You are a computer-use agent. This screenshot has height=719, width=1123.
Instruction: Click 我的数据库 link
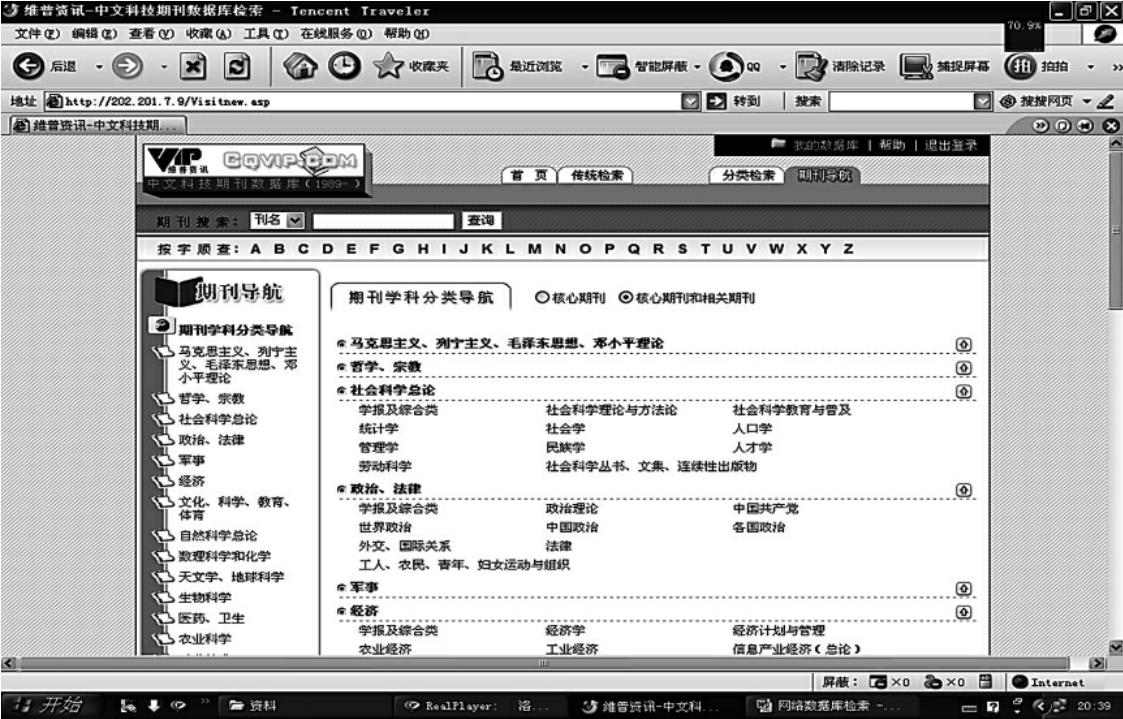825,145
